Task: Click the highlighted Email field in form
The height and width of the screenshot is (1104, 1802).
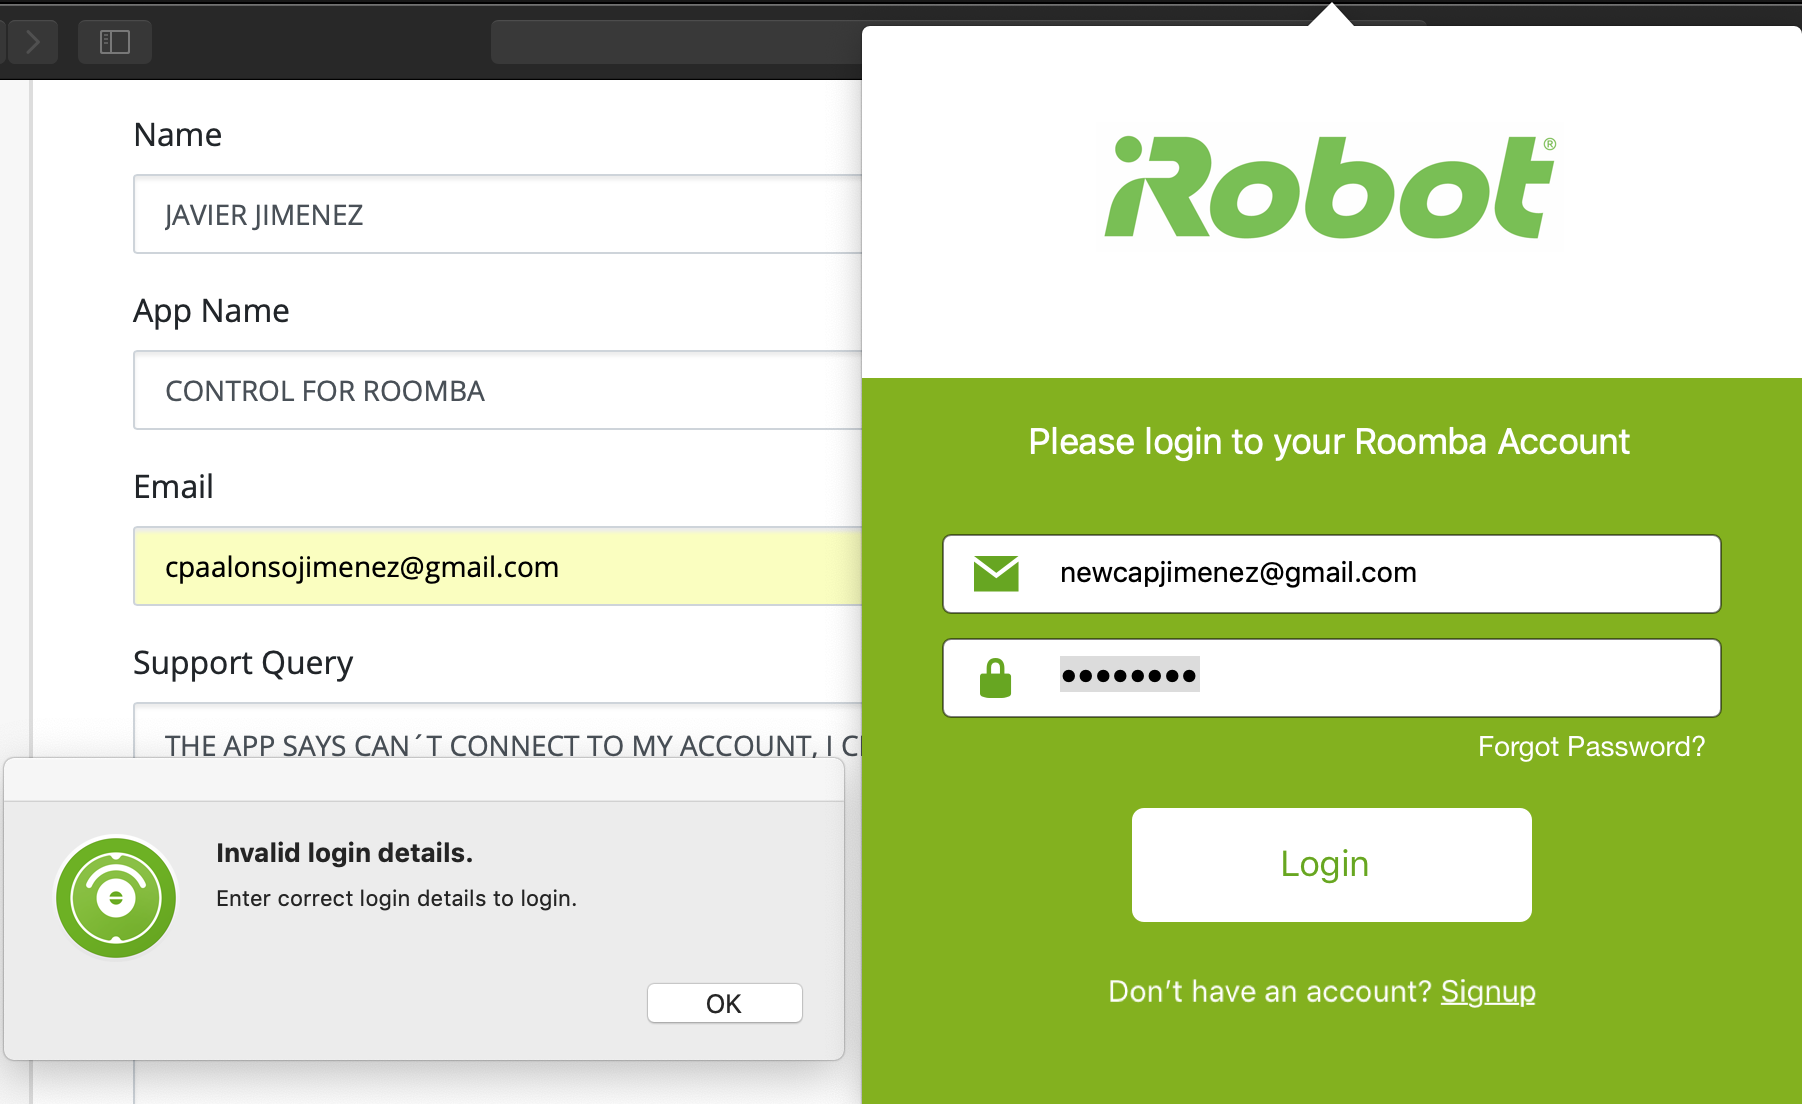Action: tap(498, 566)
